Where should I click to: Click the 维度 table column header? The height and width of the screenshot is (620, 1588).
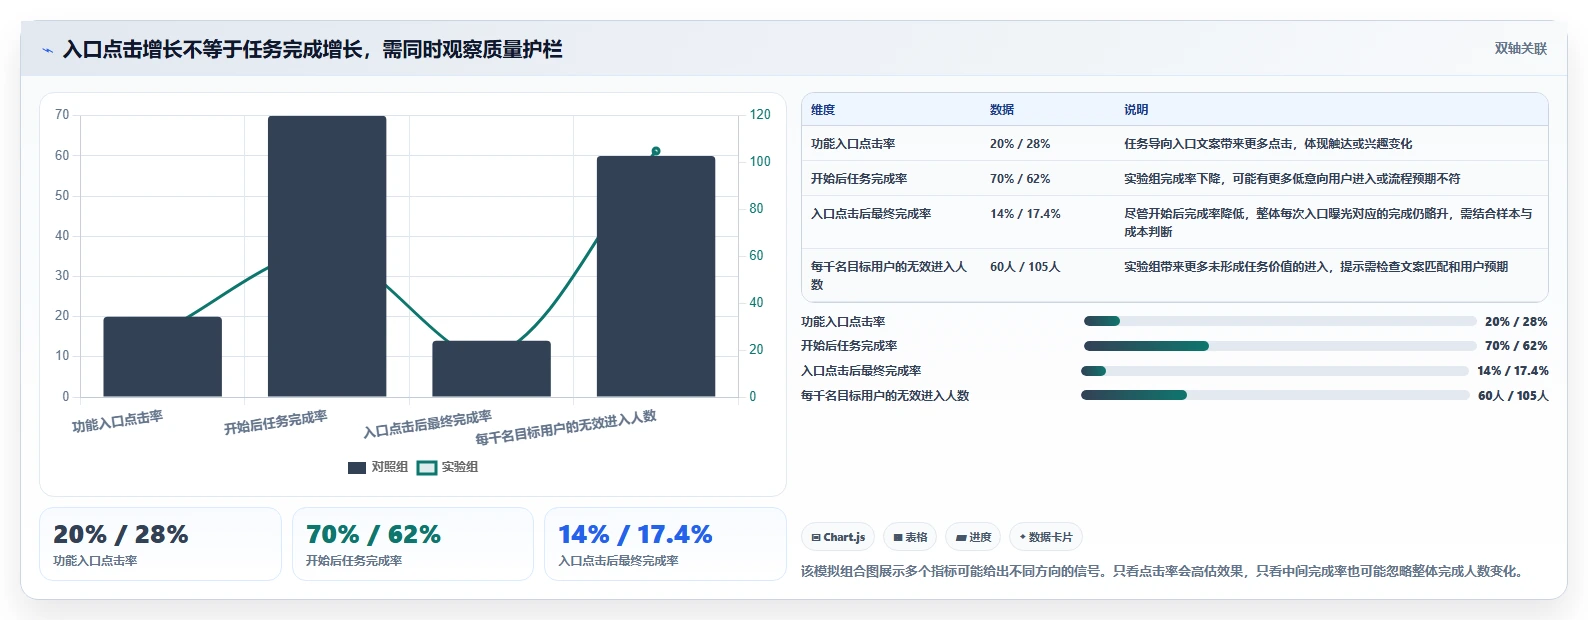point(823,110)
